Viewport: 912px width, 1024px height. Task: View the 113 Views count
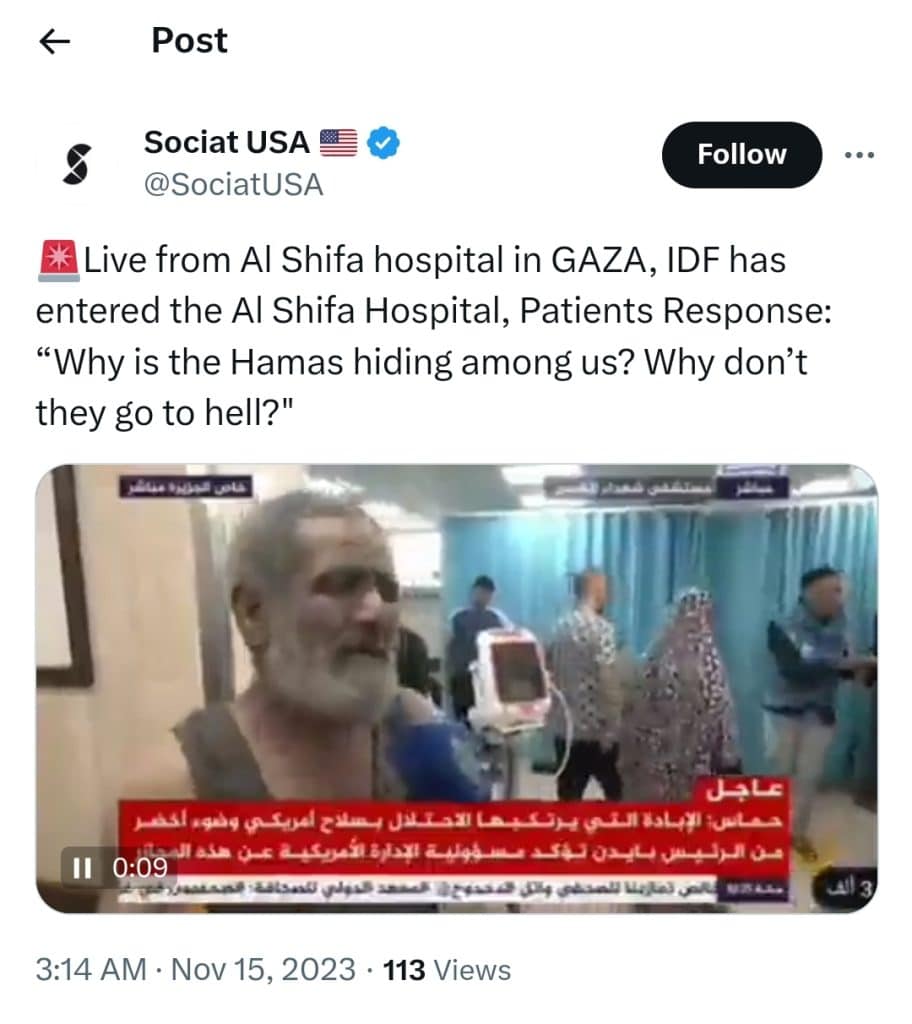447,970
